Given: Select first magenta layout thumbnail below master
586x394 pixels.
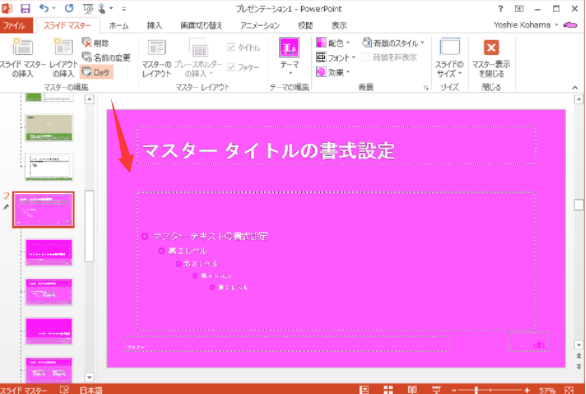Looking at the screenshot, I should (49, 252).
